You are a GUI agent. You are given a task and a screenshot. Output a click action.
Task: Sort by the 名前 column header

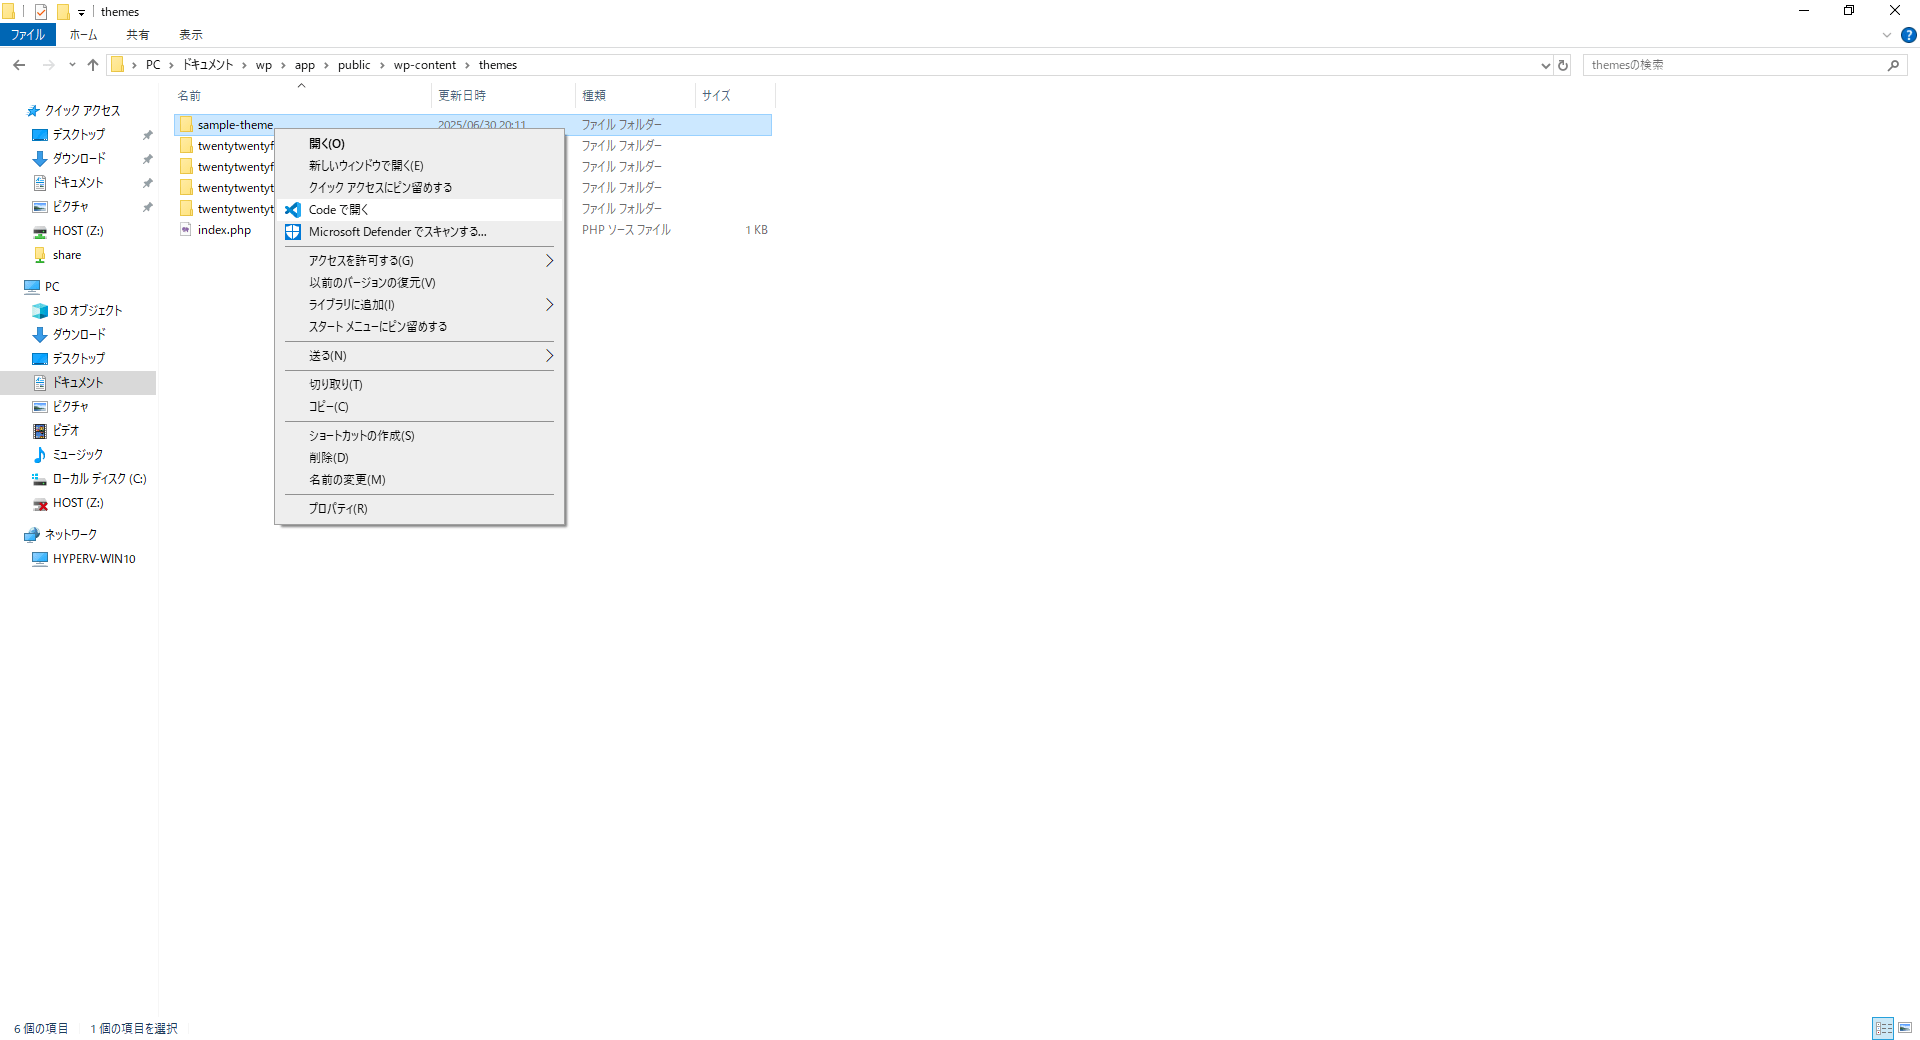pyautogui.click(x=303, y=96)
